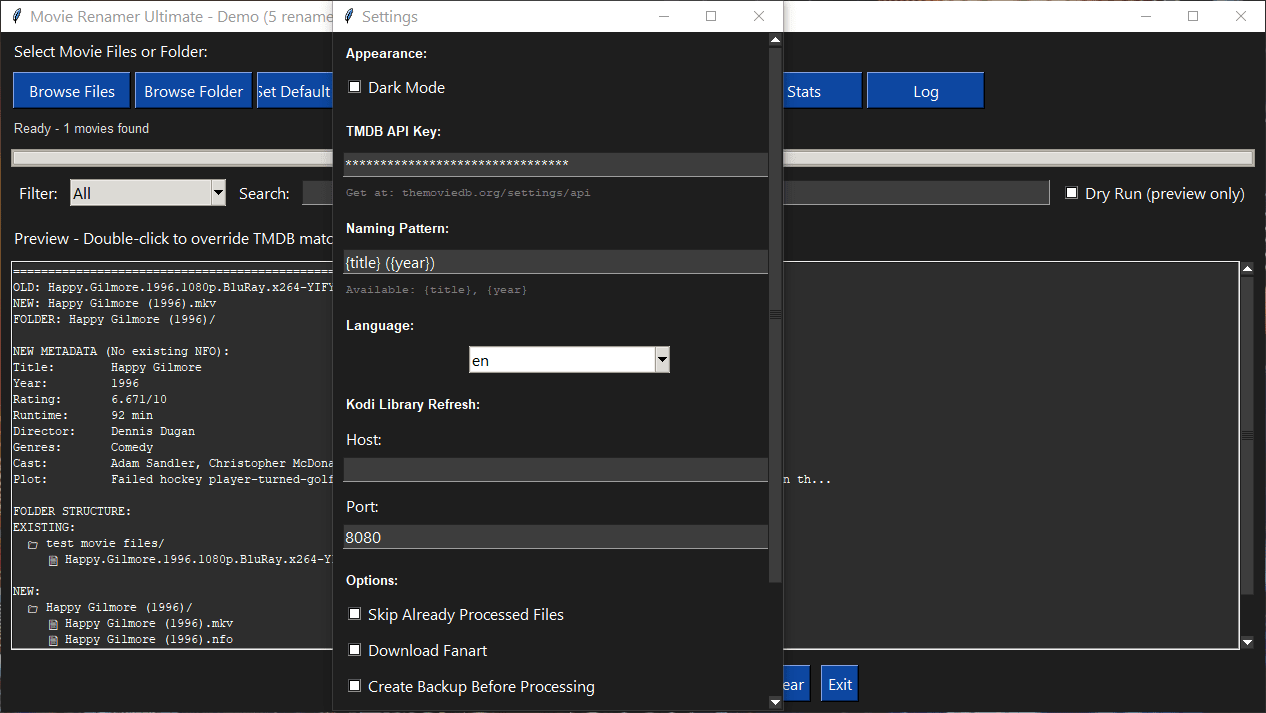Click the file icon beside Happy.Gilmore.1996.1080p release
Screen dimensions: 1266x713
click(x=52, y=559)
